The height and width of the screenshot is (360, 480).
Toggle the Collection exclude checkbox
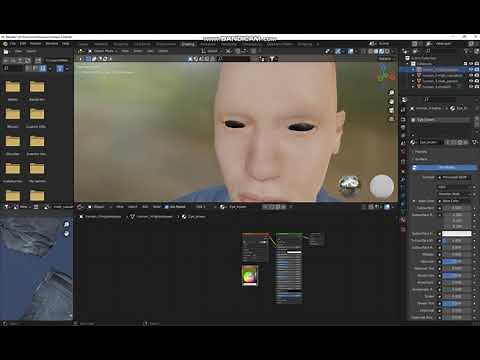(465, 64)
